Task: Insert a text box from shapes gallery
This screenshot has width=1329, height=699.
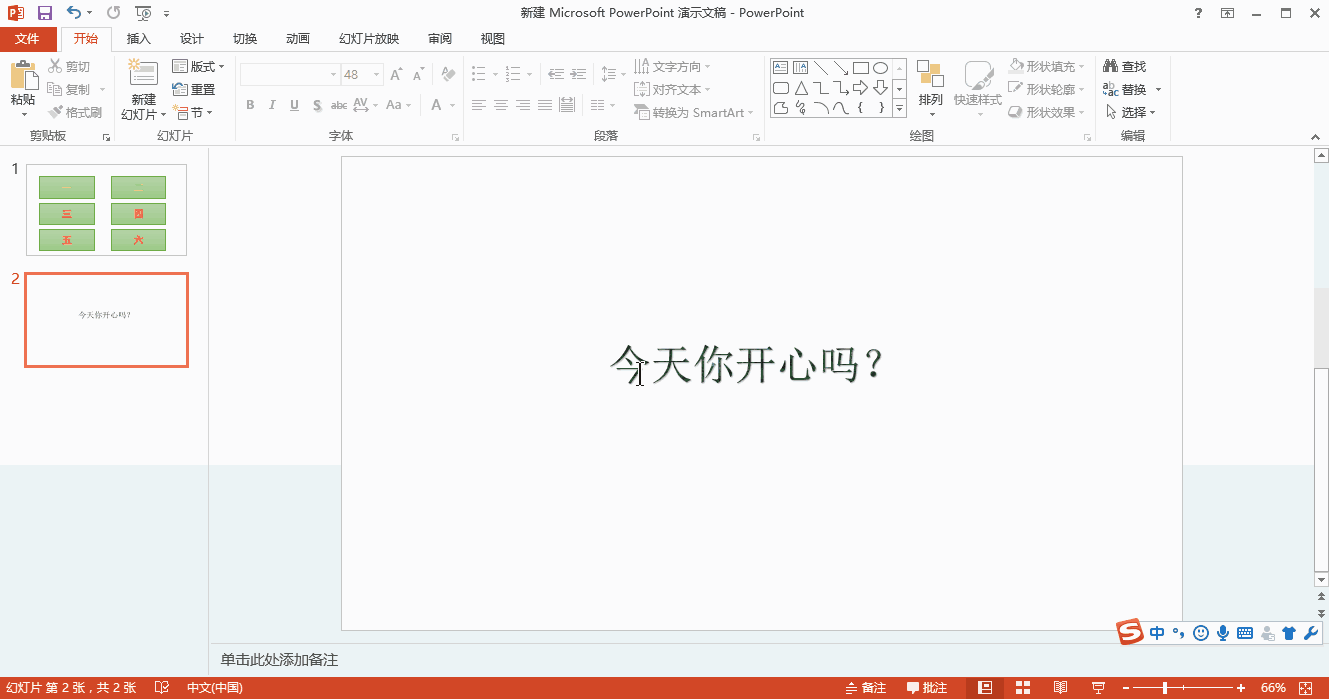Action: click(781, 68)
